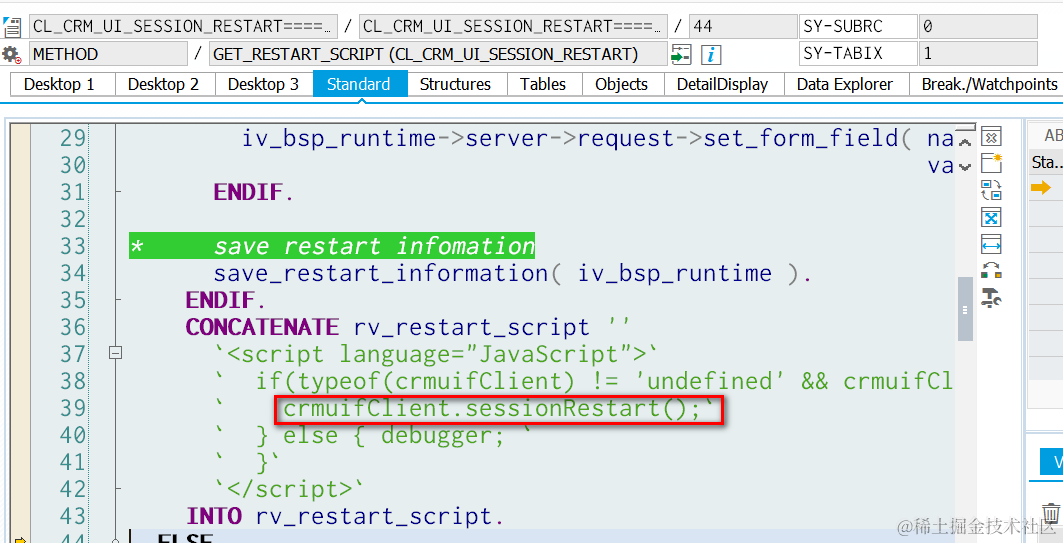
Task: Click the <script language="JavaScript"> line
Action: [x=437, y=354]
